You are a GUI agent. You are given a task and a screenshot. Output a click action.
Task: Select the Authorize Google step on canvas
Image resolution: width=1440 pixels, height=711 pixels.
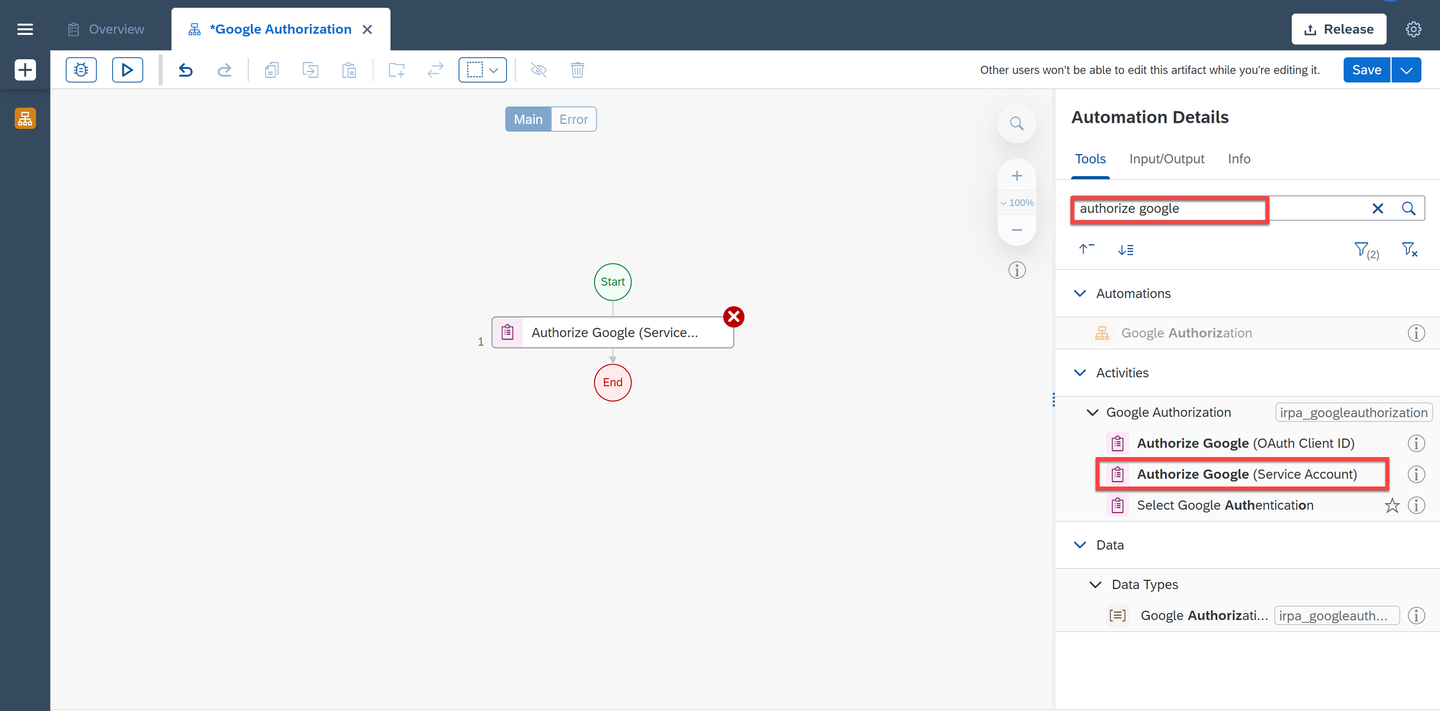coord(613,333)
